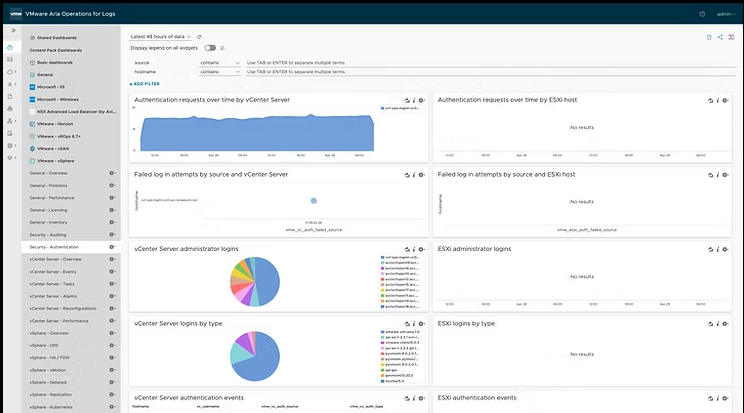Open the gear configuration icon in rail
744x413 pixels.
10,146
